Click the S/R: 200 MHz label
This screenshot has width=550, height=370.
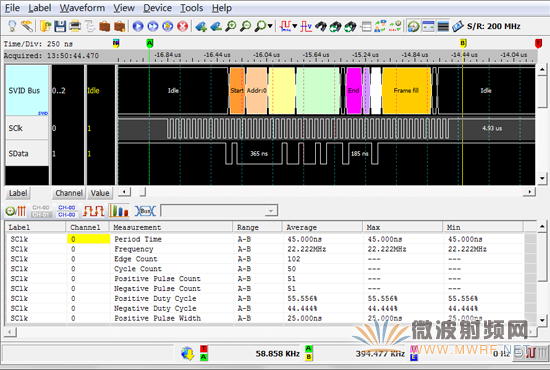click(x=494, y=26)
